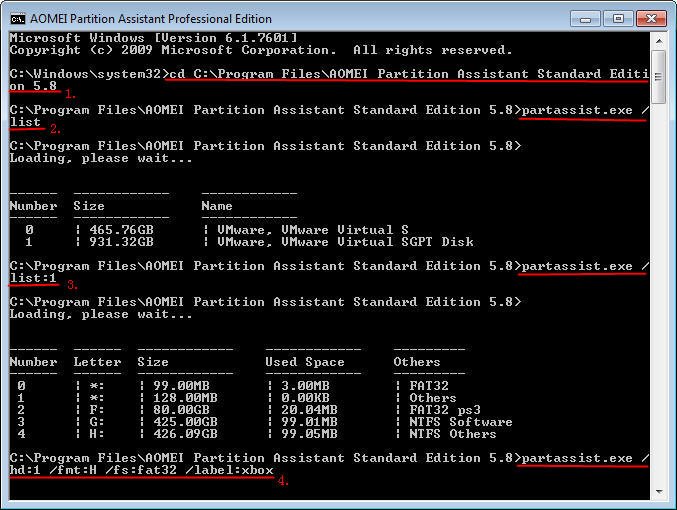The width and height of the screenshot is (677, 510).
Task: Click the 'Used Space' column header
Action: 305,362
